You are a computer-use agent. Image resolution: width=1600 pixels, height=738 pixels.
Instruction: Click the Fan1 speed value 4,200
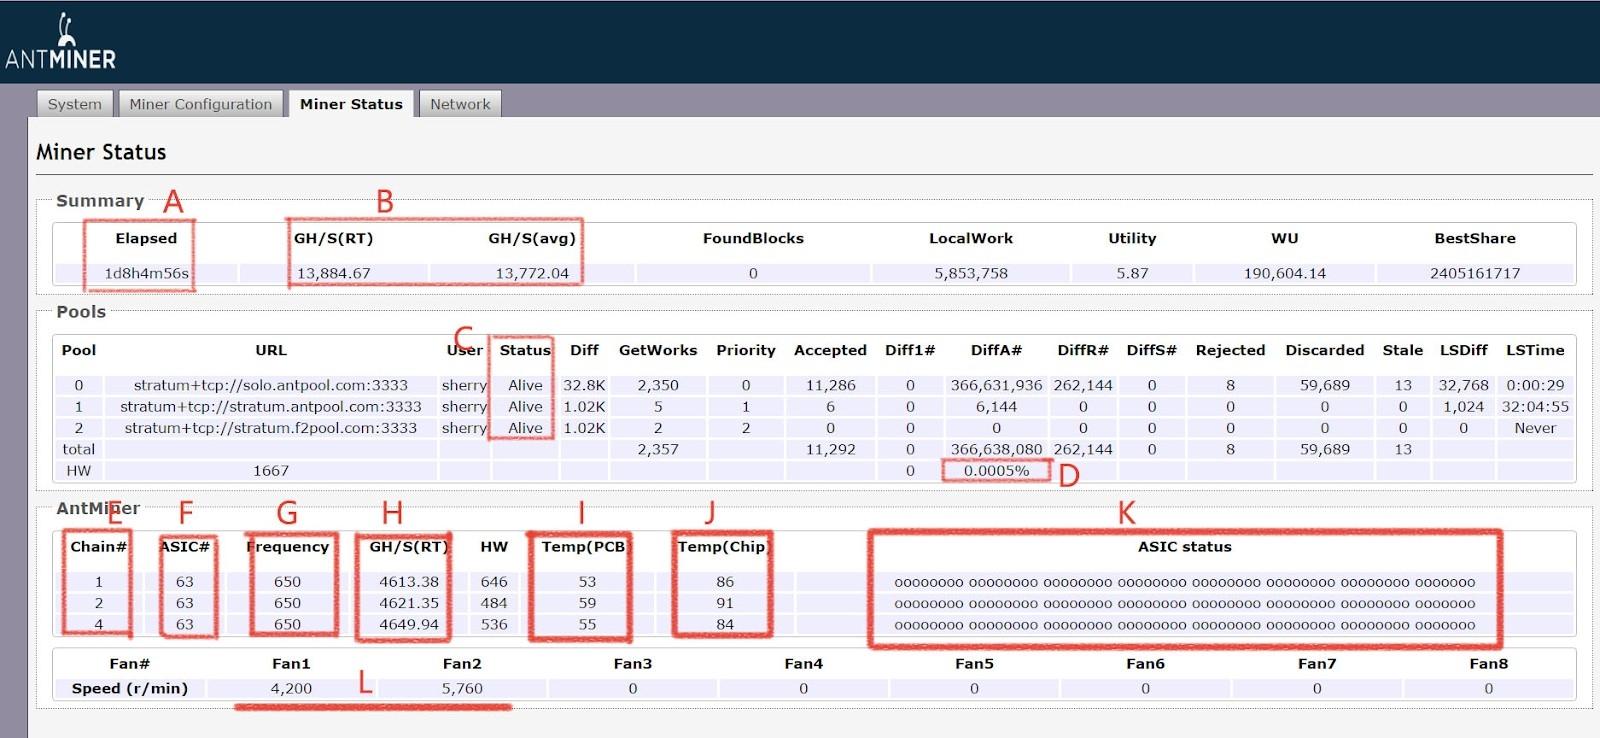click(291, 689)
